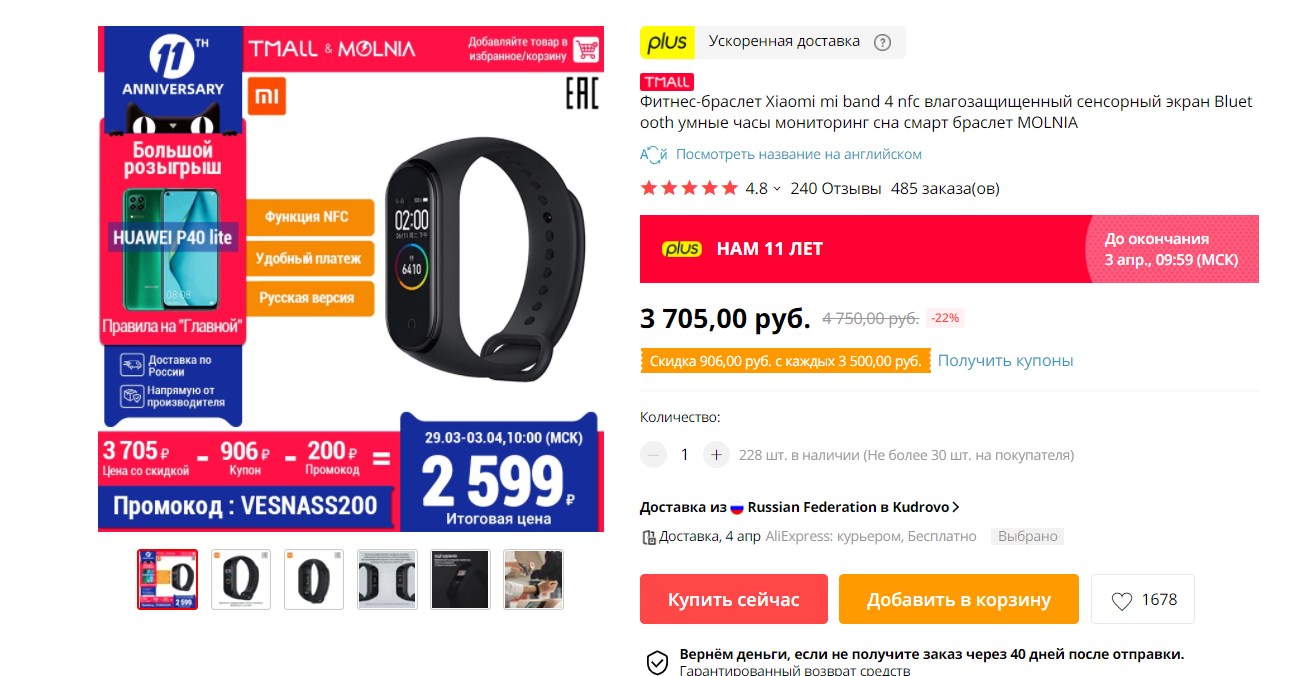Click the yellow plus badge at top
The image size is (1296, 676).
point(667,42)
